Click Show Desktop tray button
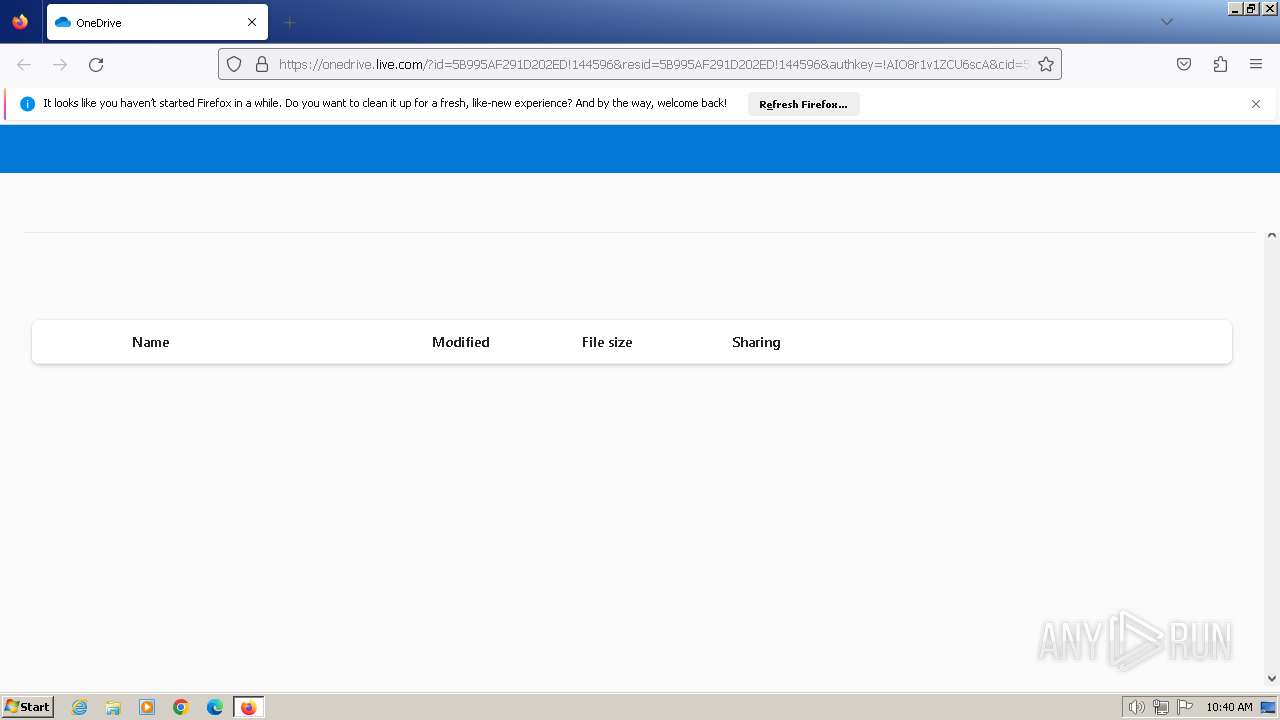 point(1269,707)
